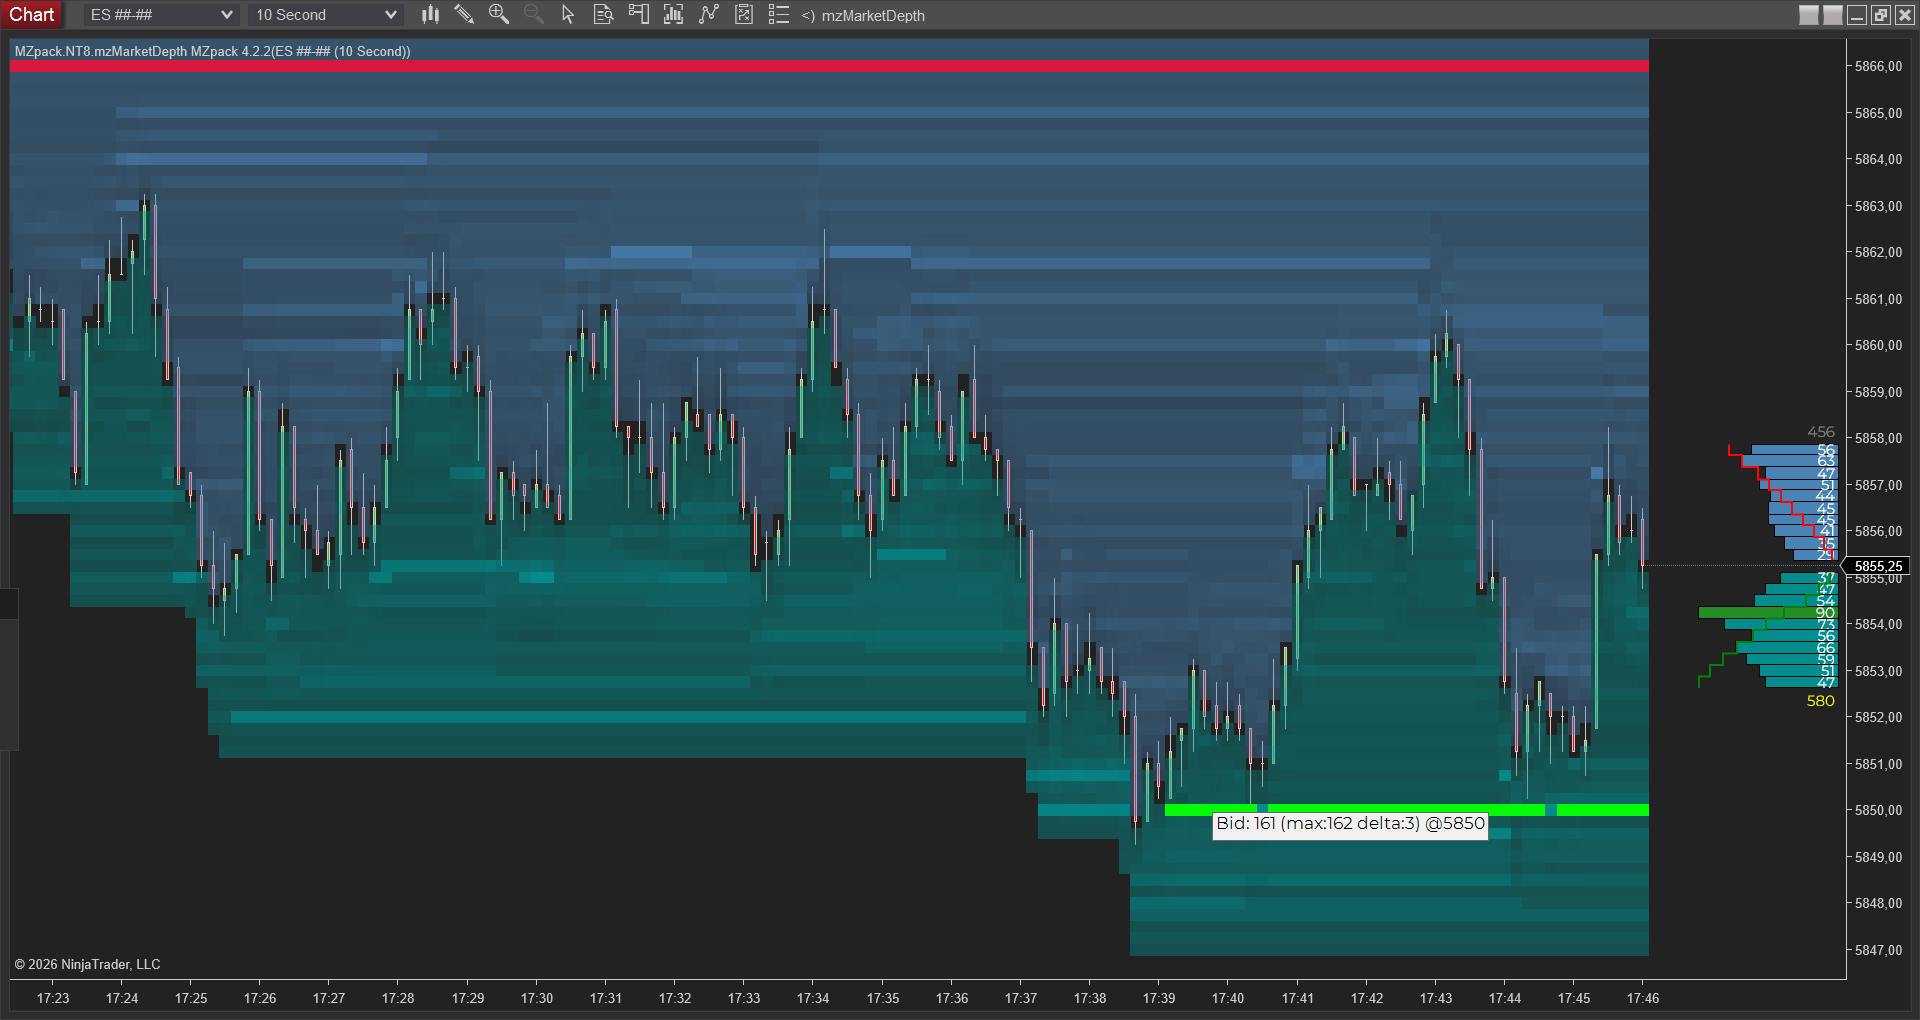This screenshot has width=1920, height=1020.
Task: Click the NinjaTrader, LLC copyright text
Action: [87, 964]
